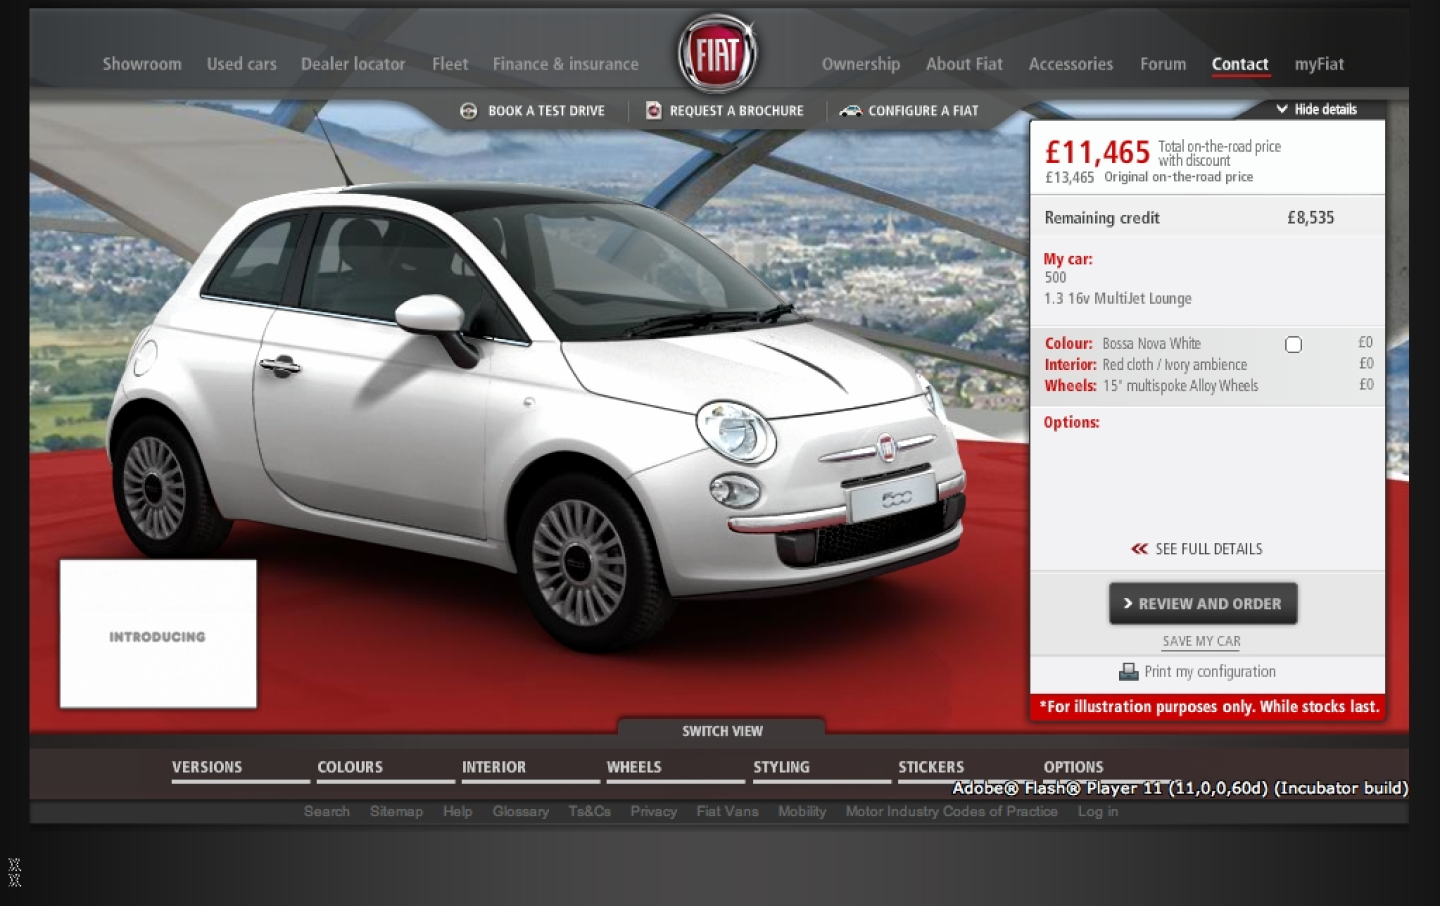Open the Stickers tab
Image resolution: width=1440 pixels, height=906 pixels.
pyautogui.click(x=931, y=767)
